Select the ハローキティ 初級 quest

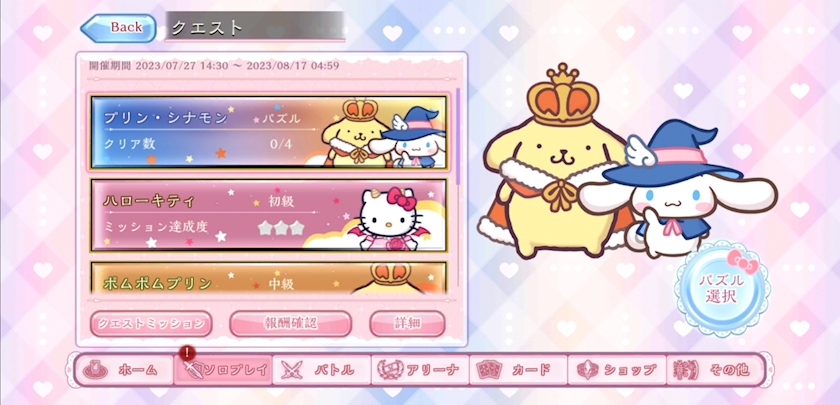pos(268,215)
